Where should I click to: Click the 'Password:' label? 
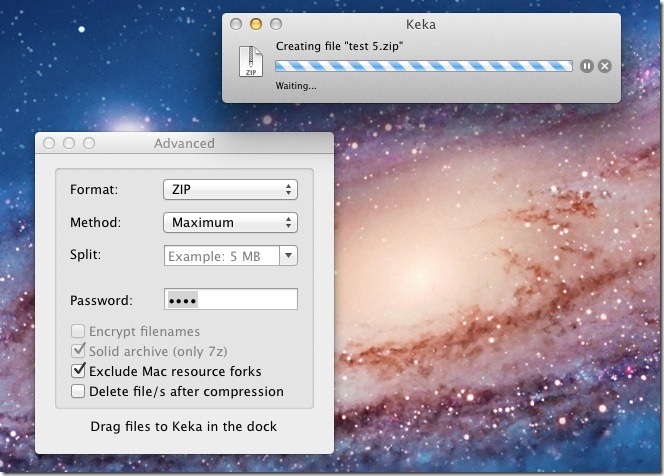101,300
